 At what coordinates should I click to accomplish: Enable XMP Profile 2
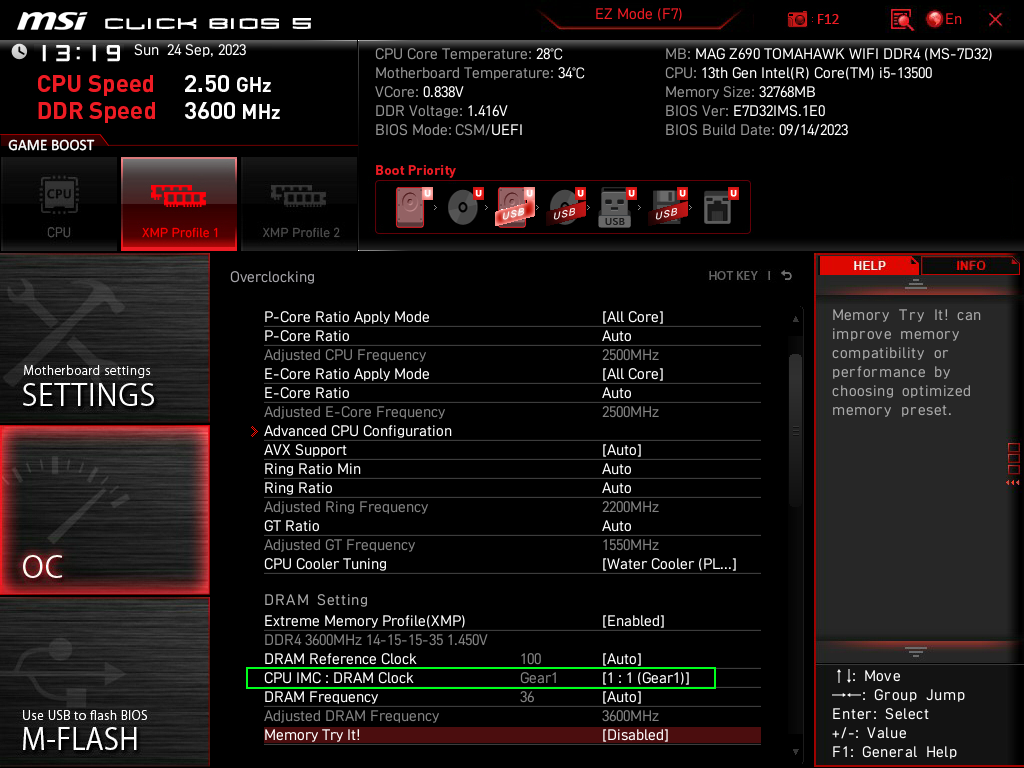[x=299, y=204]
